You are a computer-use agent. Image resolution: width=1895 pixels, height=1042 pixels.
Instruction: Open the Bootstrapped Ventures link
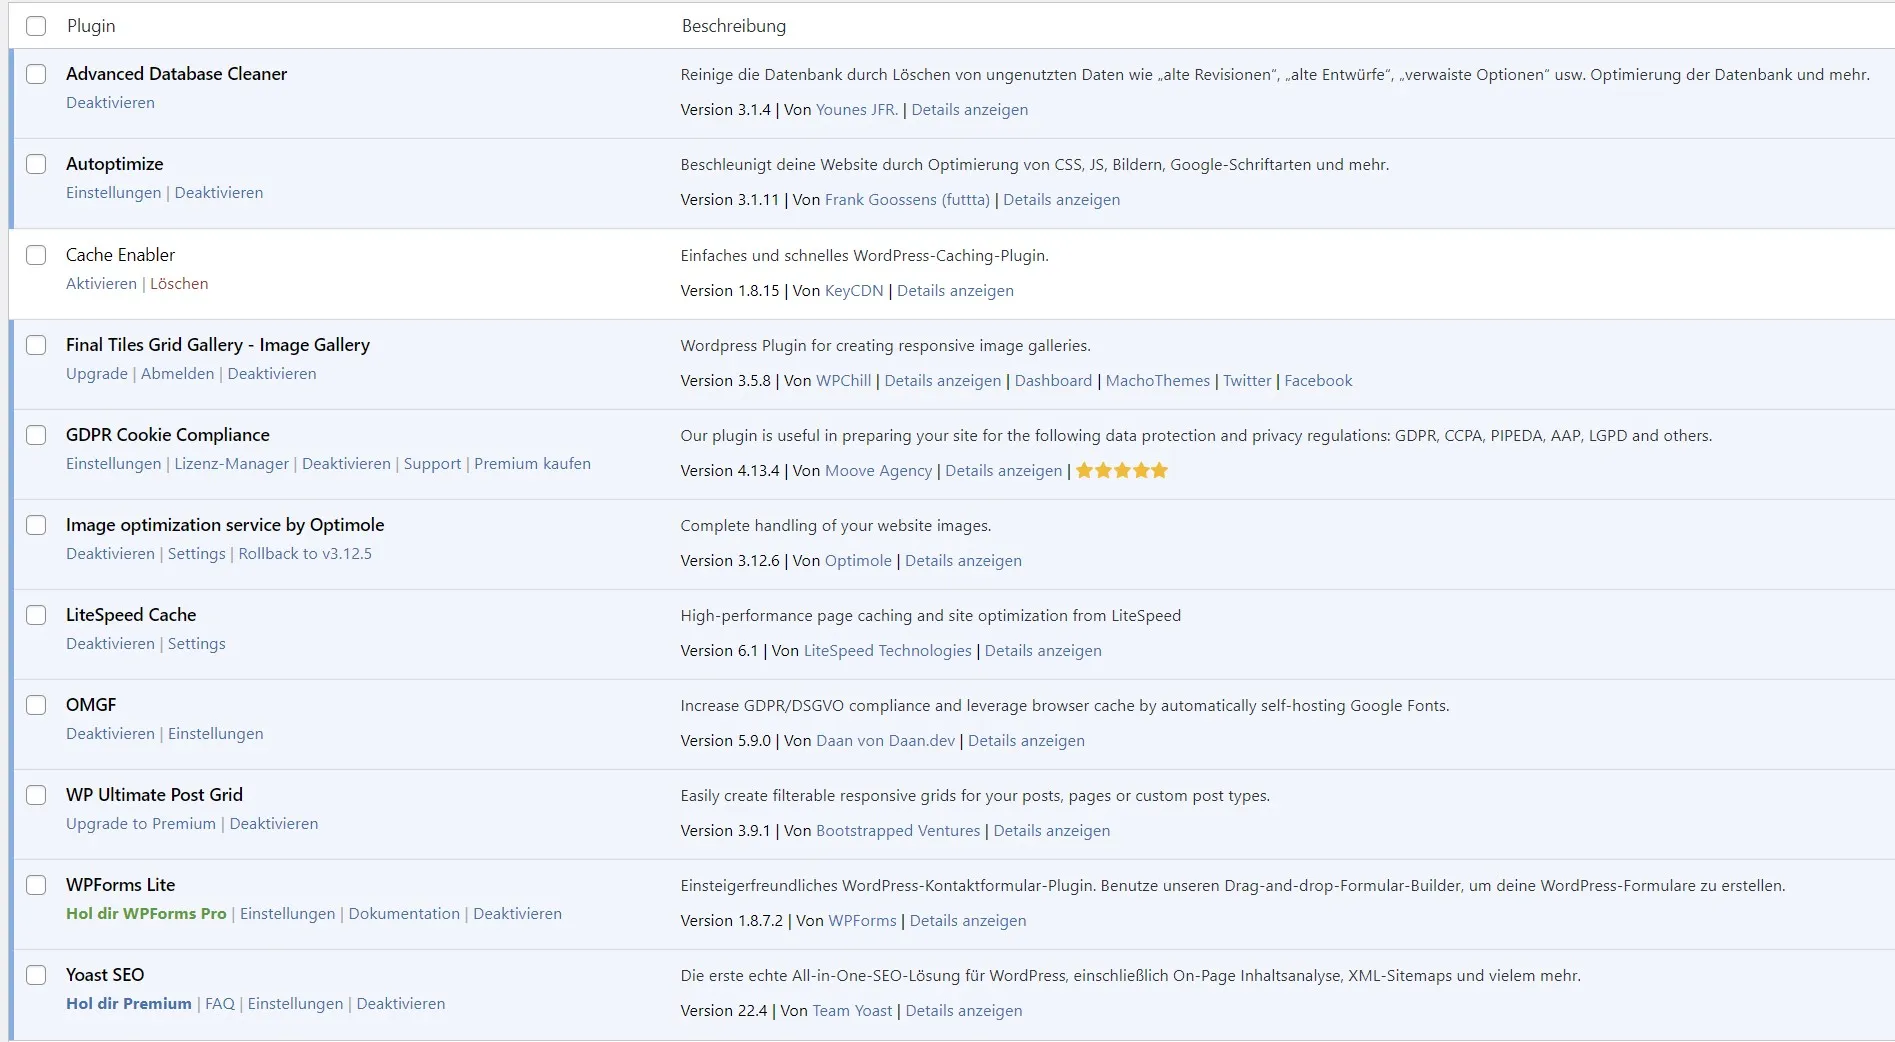point(898,831)
